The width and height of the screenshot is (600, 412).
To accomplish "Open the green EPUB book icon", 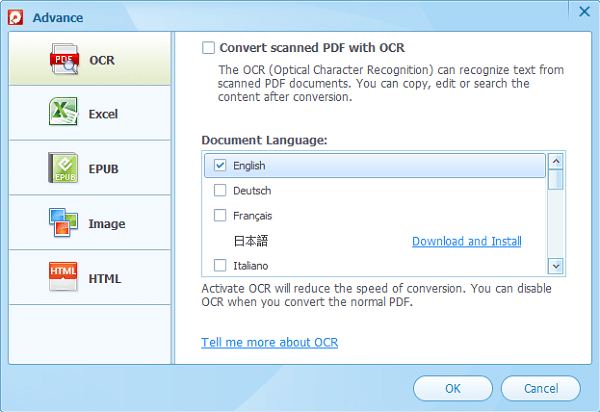I will coord(63,168).
